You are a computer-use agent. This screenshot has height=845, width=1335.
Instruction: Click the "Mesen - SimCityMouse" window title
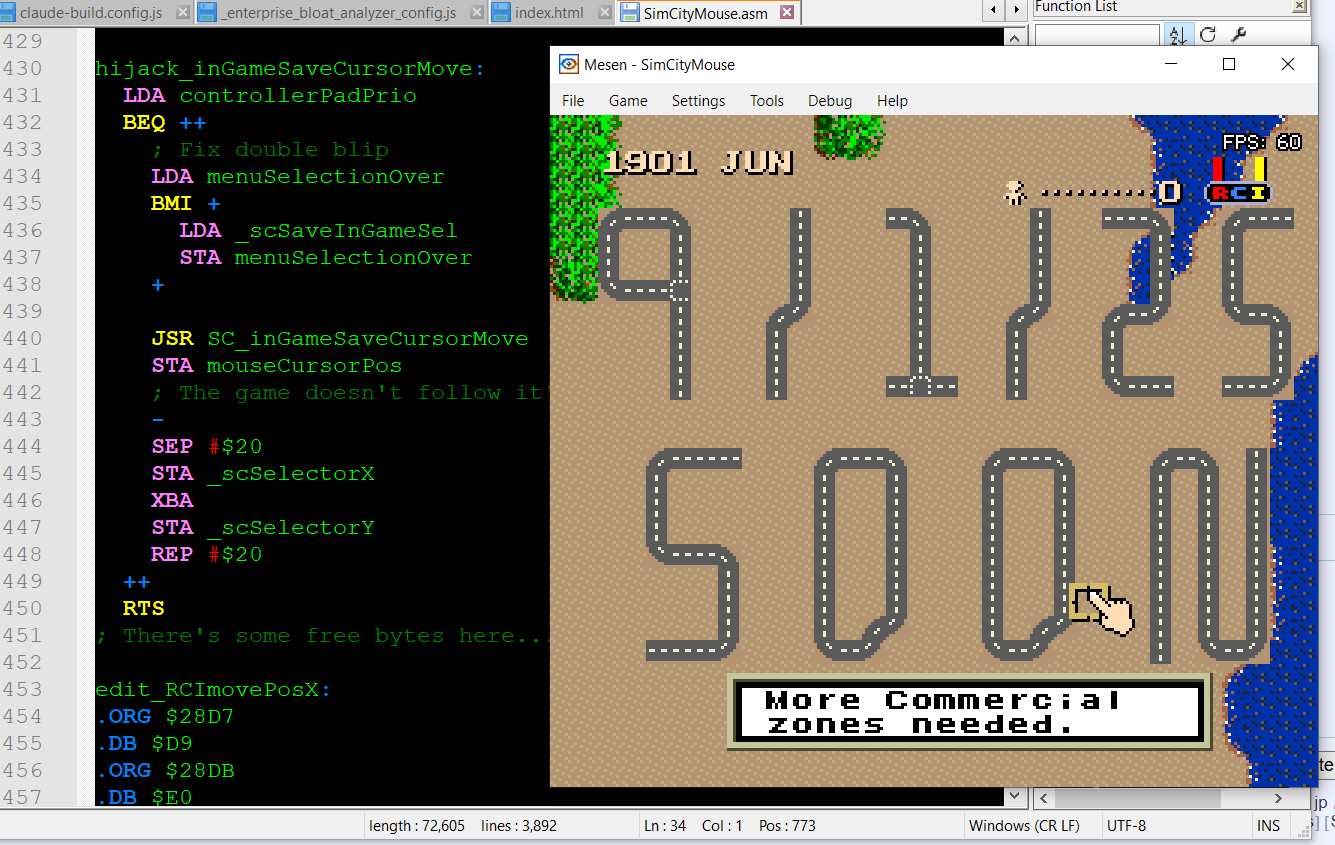(660, 65)
